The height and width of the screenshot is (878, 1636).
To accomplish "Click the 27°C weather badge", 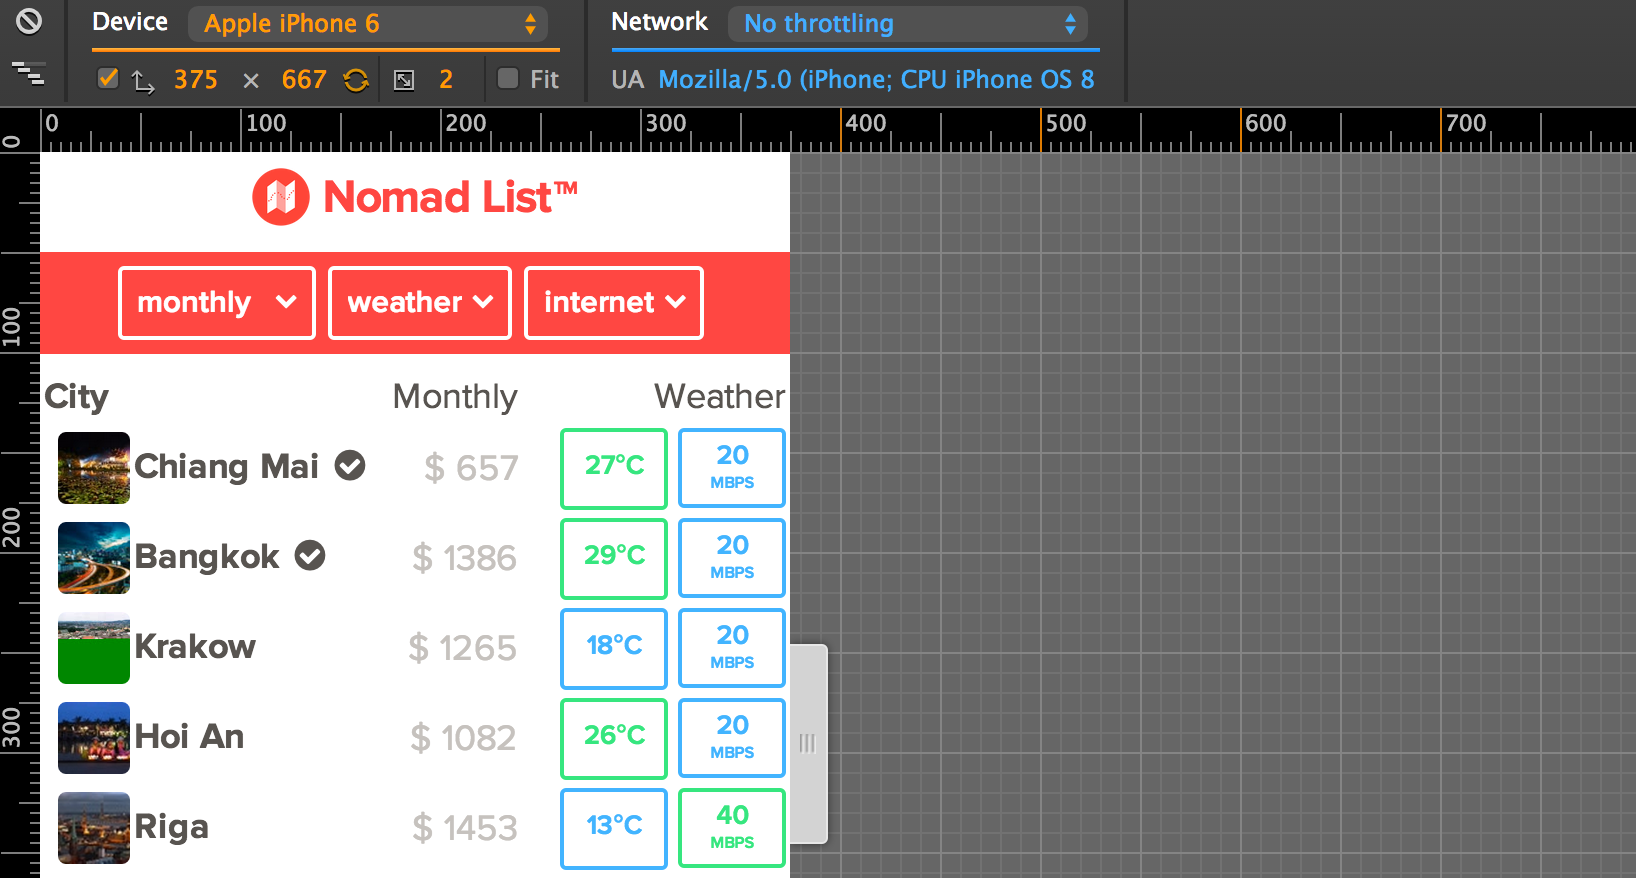I will tap(614, 468).
